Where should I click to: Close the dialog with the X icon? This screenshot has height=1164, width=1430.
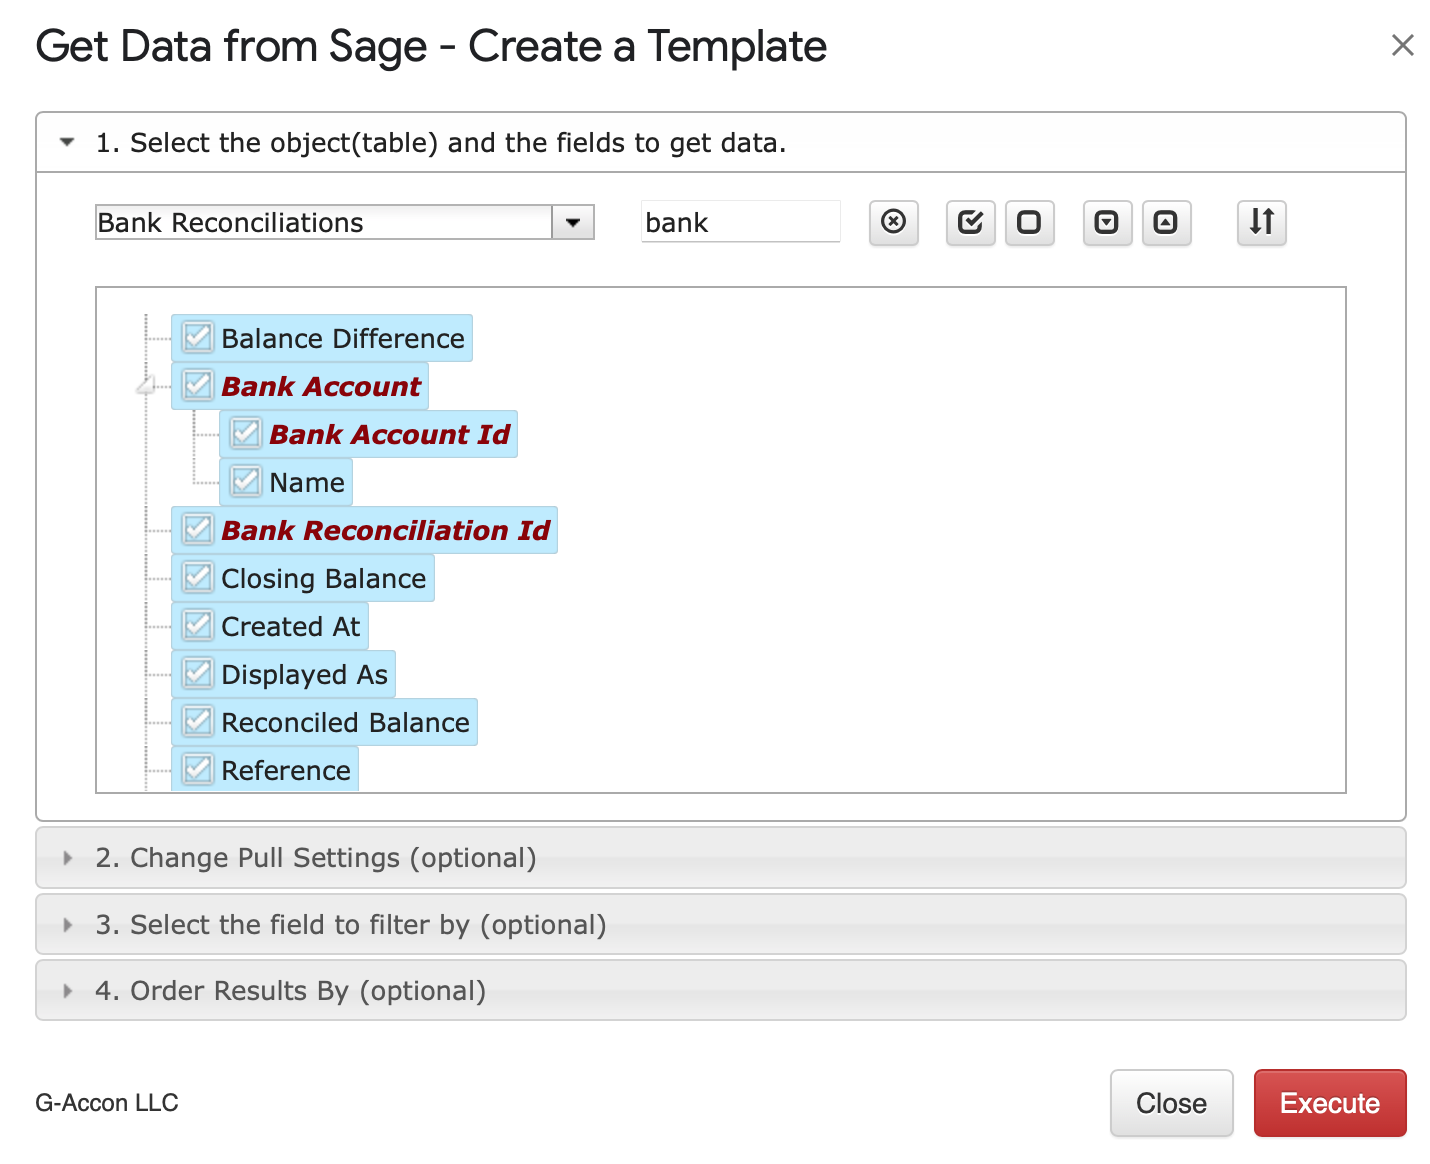click(x=1402, y=45)
